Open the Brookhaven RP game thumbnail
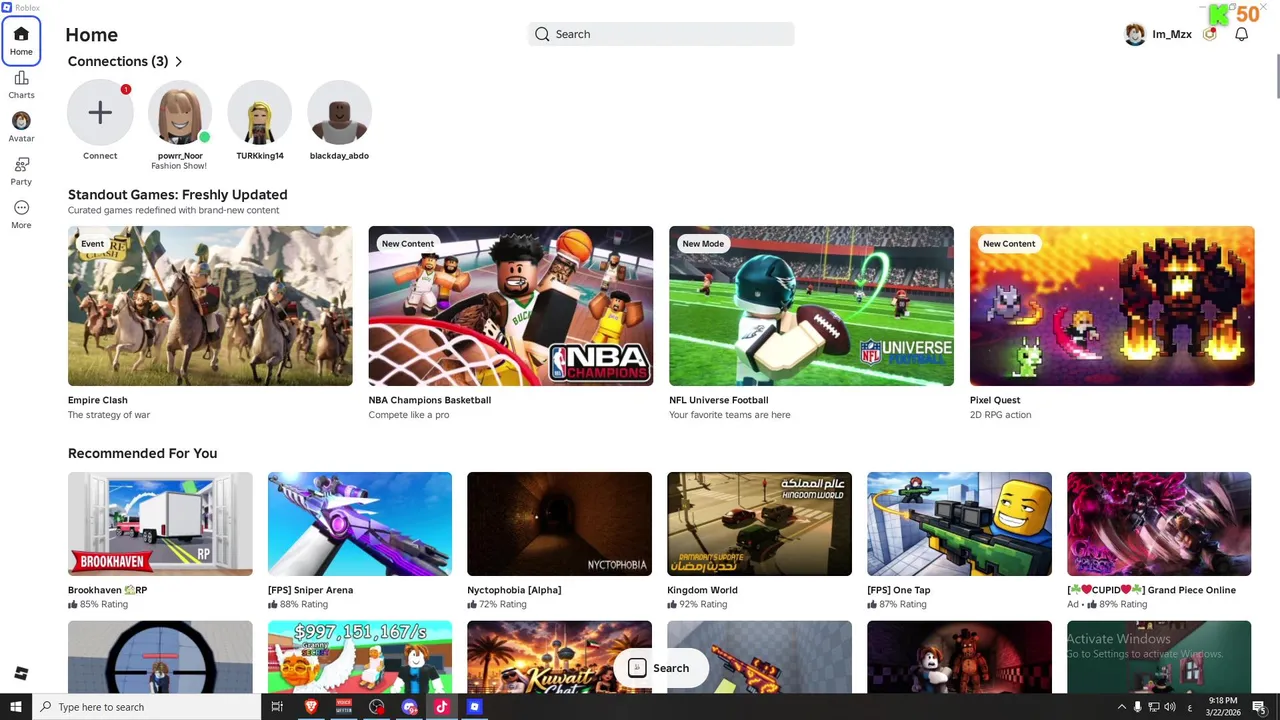 [160, 524]
